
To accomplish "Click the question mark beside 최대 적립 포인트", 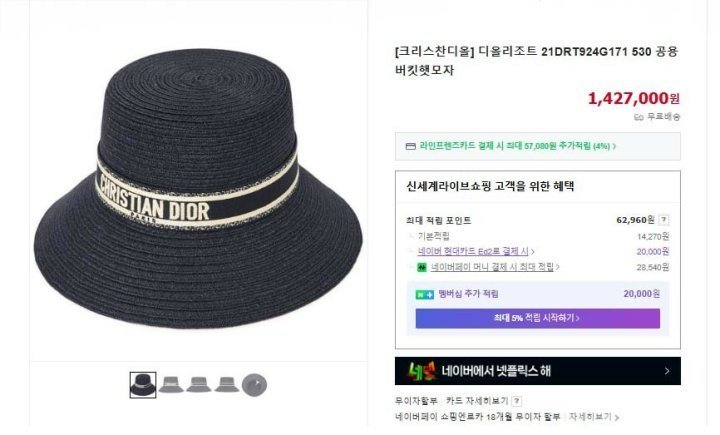I will (x=664, y=220).
